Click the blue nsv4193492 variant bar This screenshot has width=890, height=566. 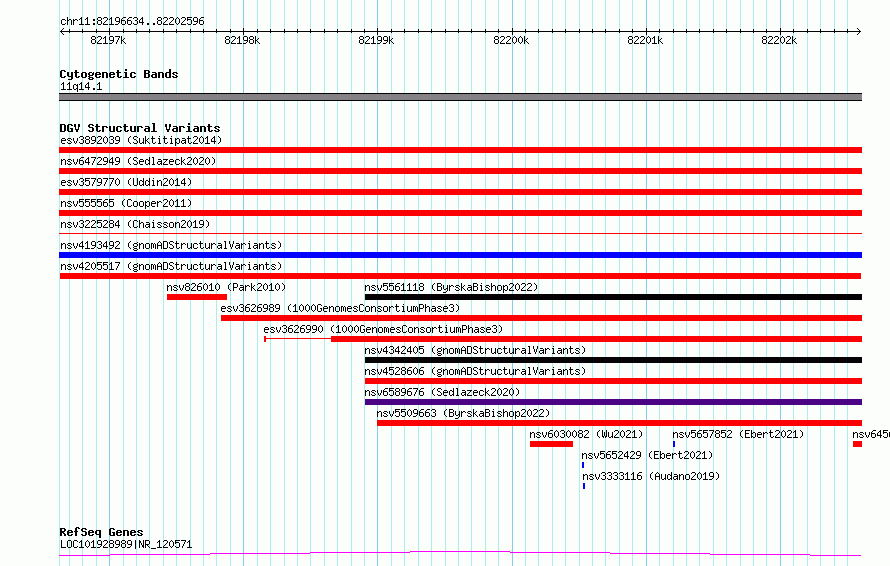point(460,255)
